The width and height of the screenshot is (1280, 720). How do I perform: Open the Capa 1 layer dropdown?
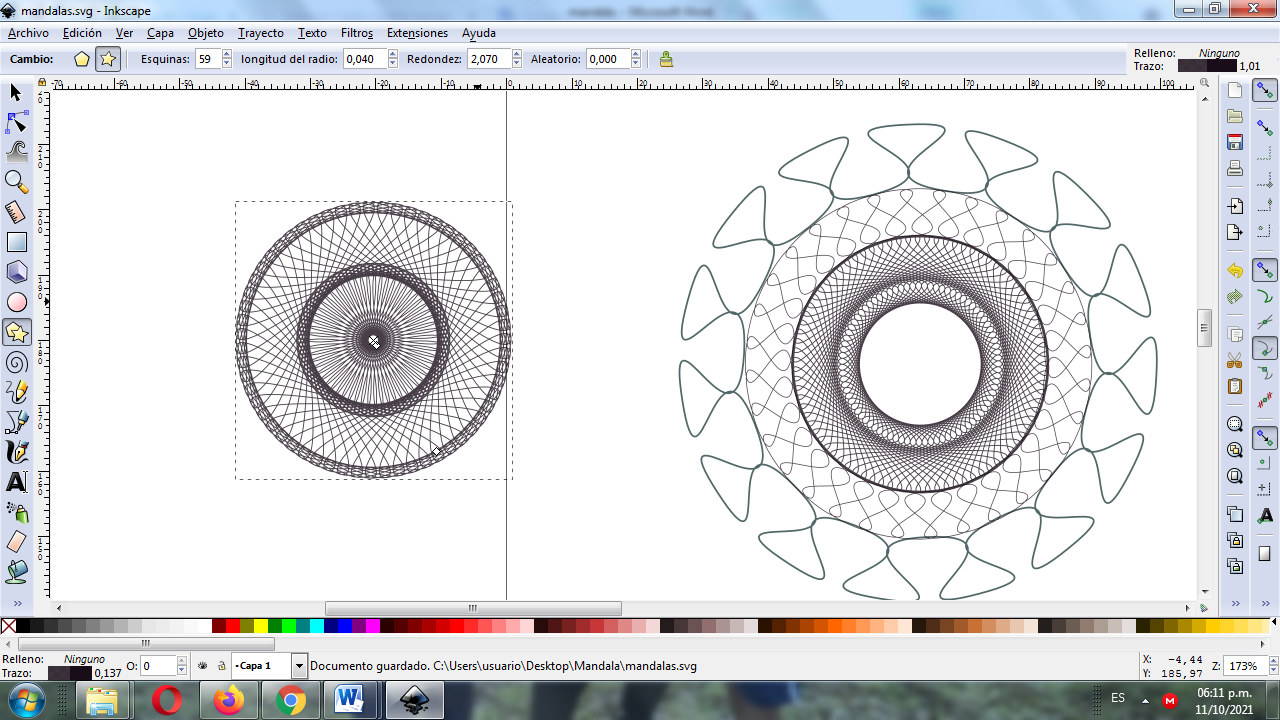pyautogui.click(x=299, y=666)
